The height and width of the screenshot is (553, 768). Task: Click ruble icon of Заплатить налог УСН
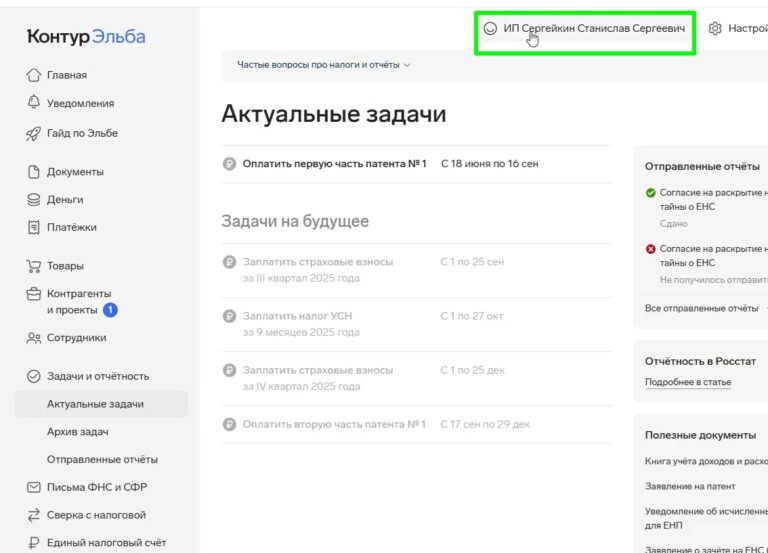229,316
